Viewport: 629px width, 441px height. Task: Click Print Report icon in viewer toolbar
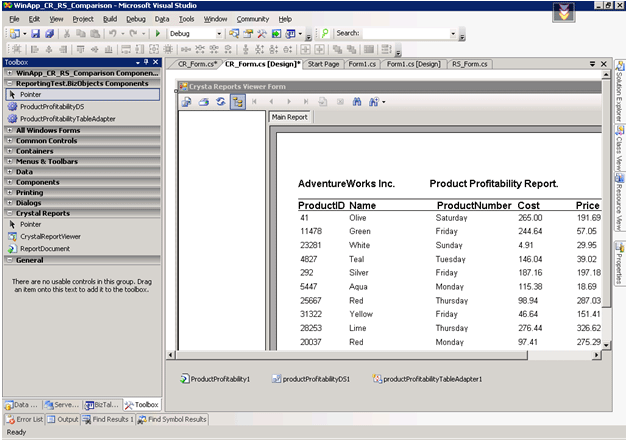pyautogui.click(x=204, y=102)
